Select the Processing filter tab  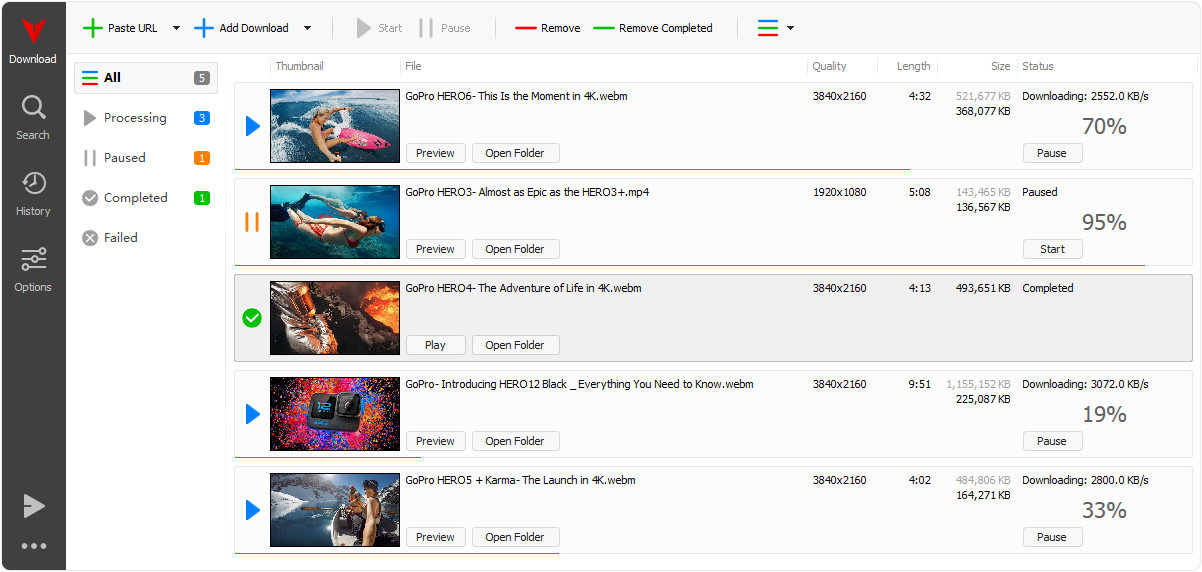pyautogui.click(x=146, y=118)
